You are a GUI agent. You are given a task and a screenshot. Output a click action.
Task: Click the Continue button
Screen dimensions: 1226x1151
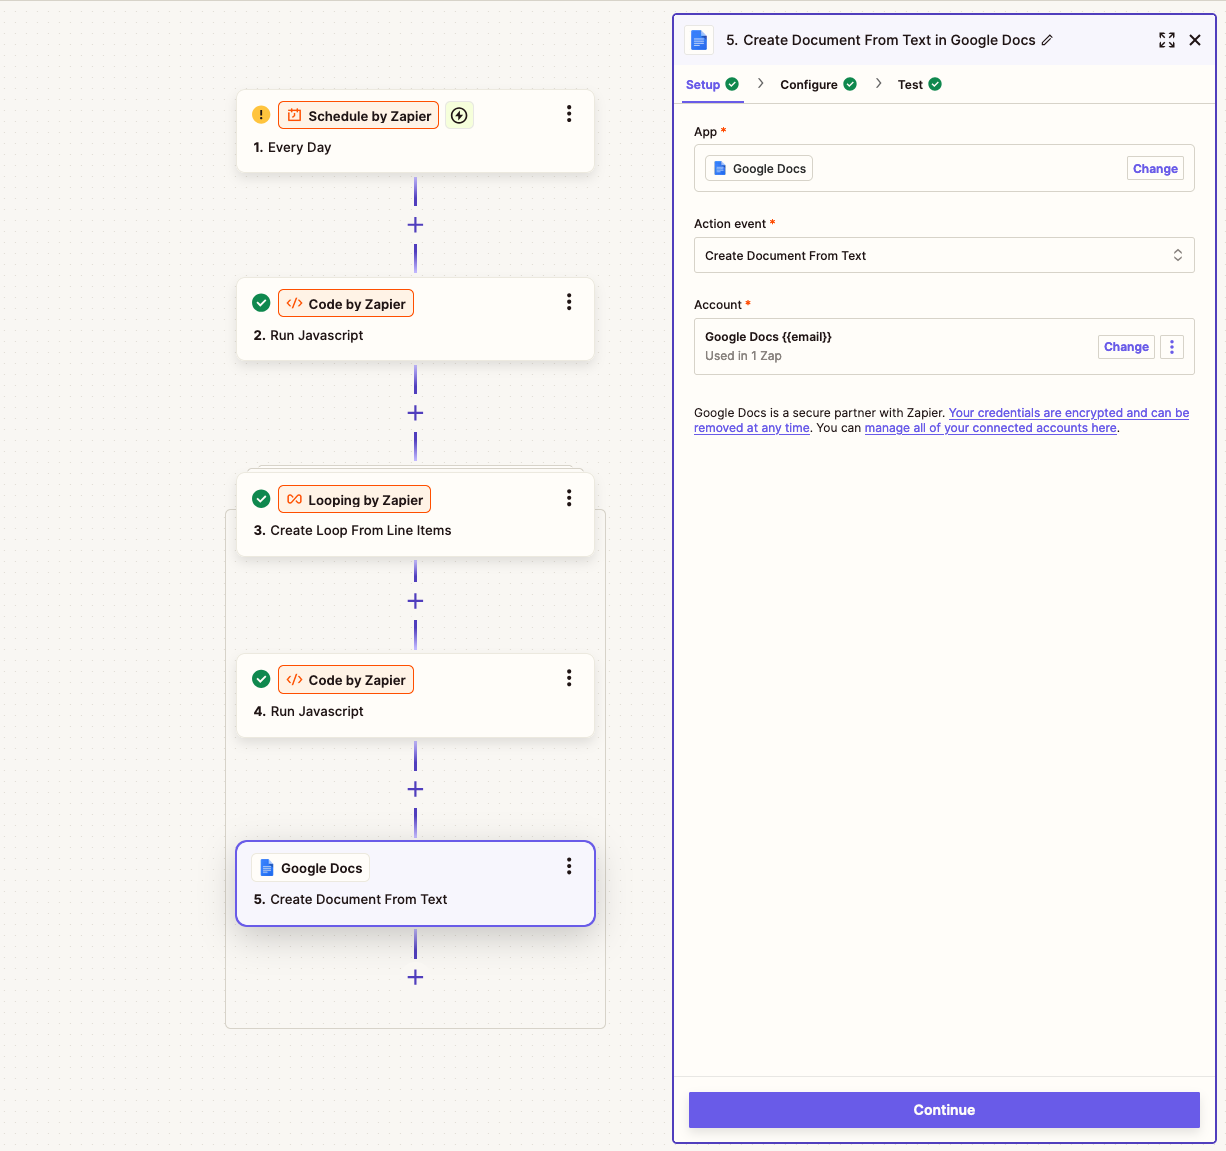pyautogui.click(x=944, y=1110)
